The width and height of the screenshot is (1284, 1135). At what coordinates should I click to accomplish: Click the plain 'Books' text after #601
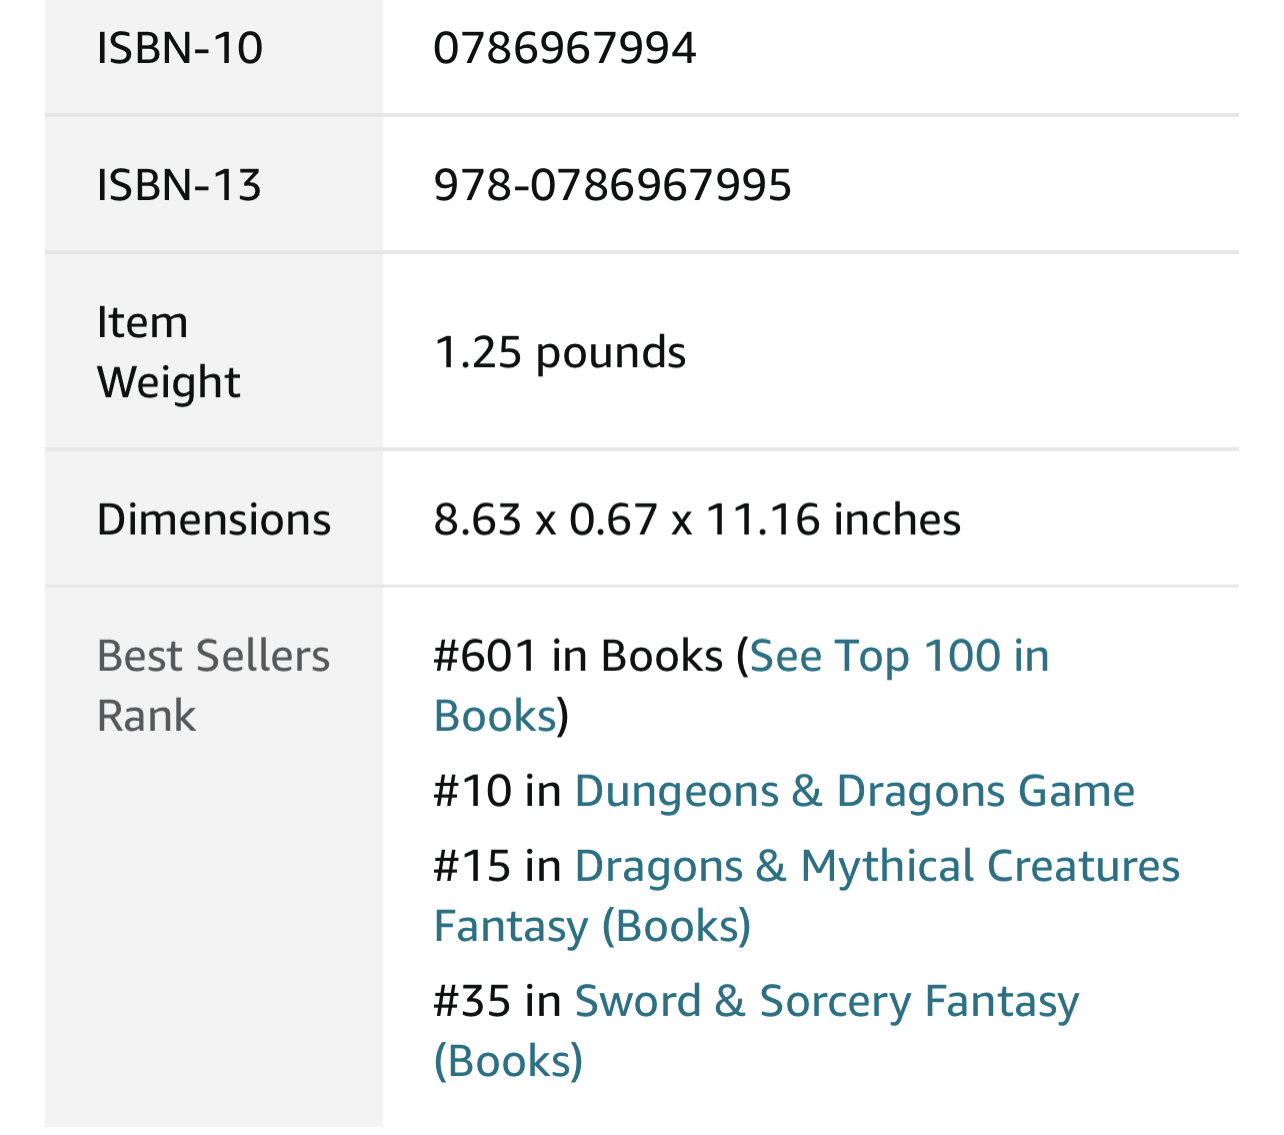pyautogui.click(x=661, y=657)
